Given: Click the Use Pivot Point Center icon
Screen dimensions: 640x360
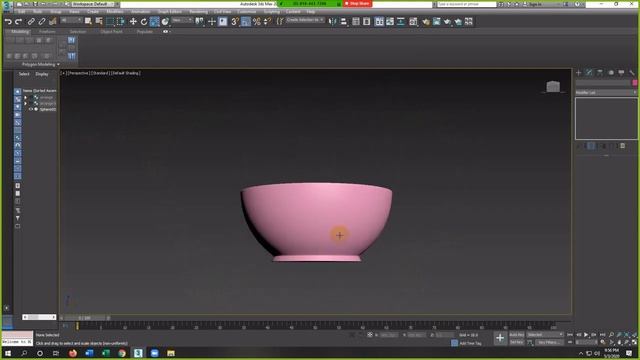Looking at the screenshot, I should tap(200, 22).
